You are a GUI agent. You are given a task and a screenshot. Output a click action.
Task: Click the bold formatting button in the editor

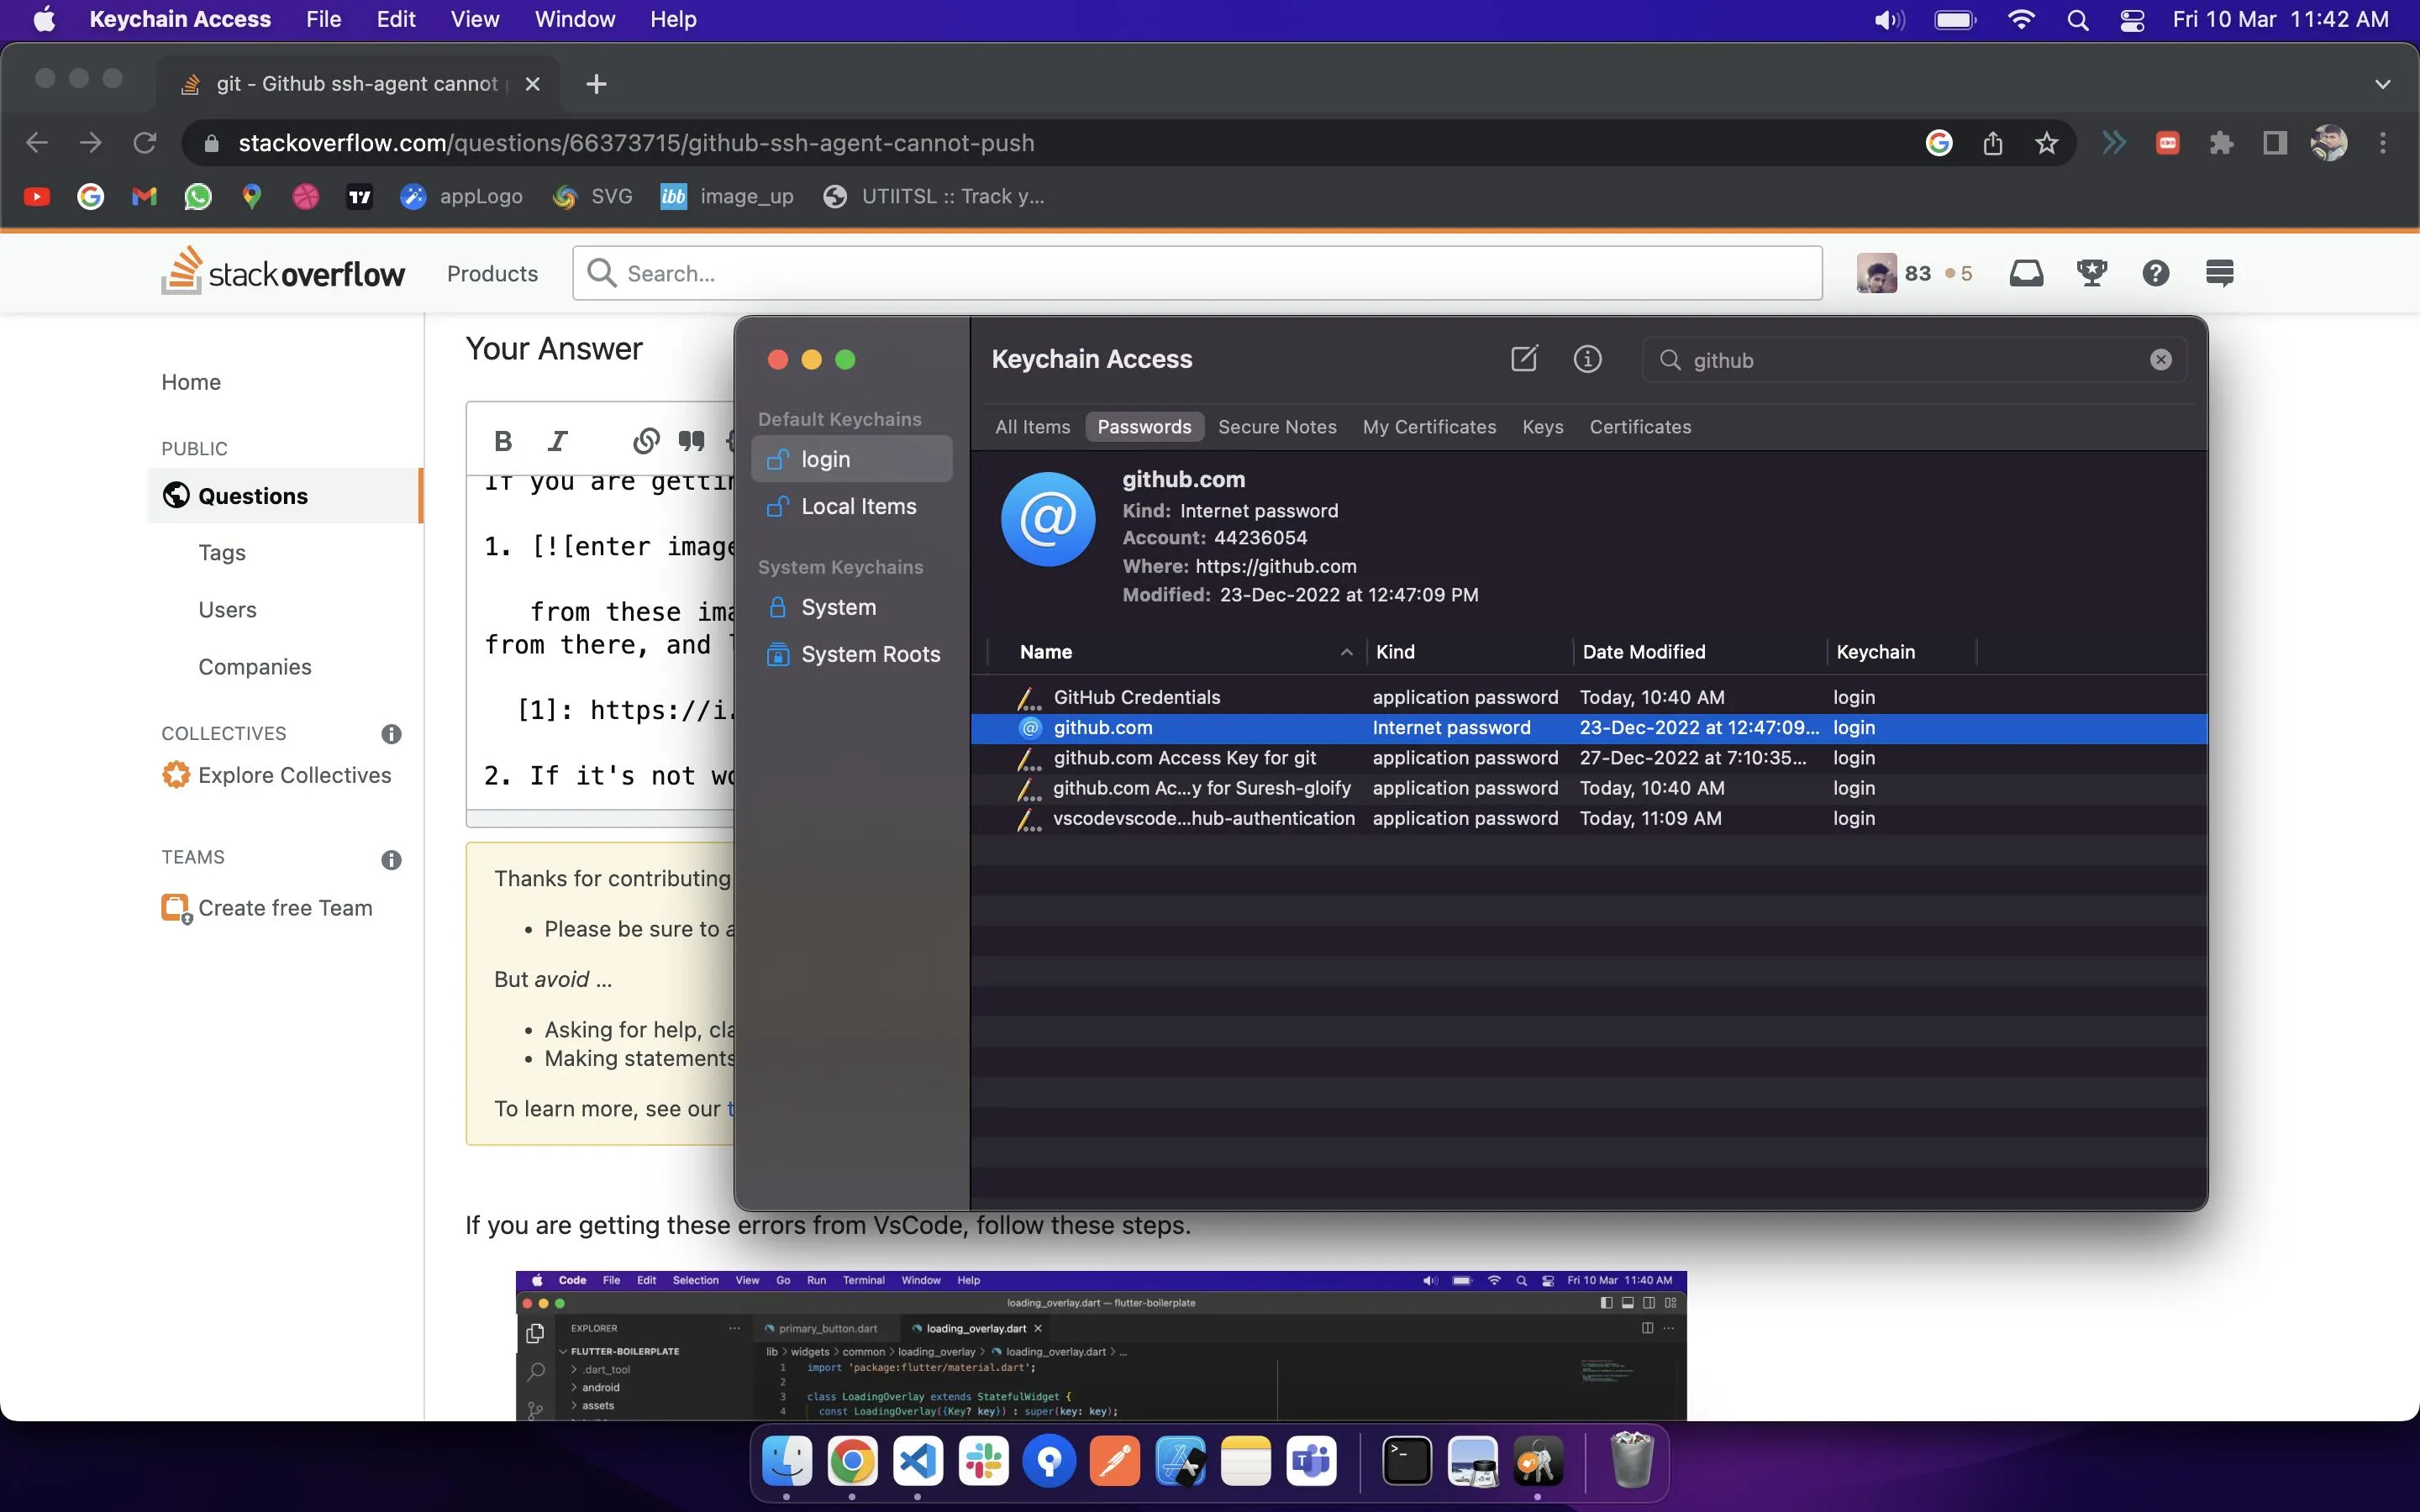click(503, 441)
